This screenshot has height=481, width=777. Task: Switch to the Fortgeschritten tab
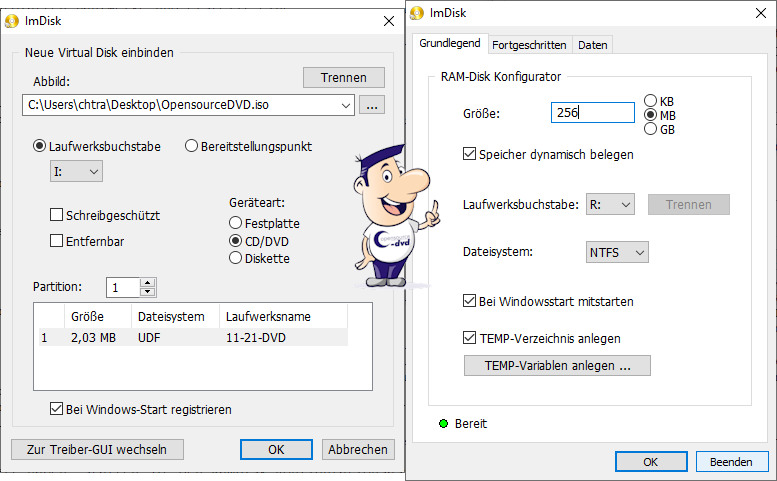(x=529, y=45)
